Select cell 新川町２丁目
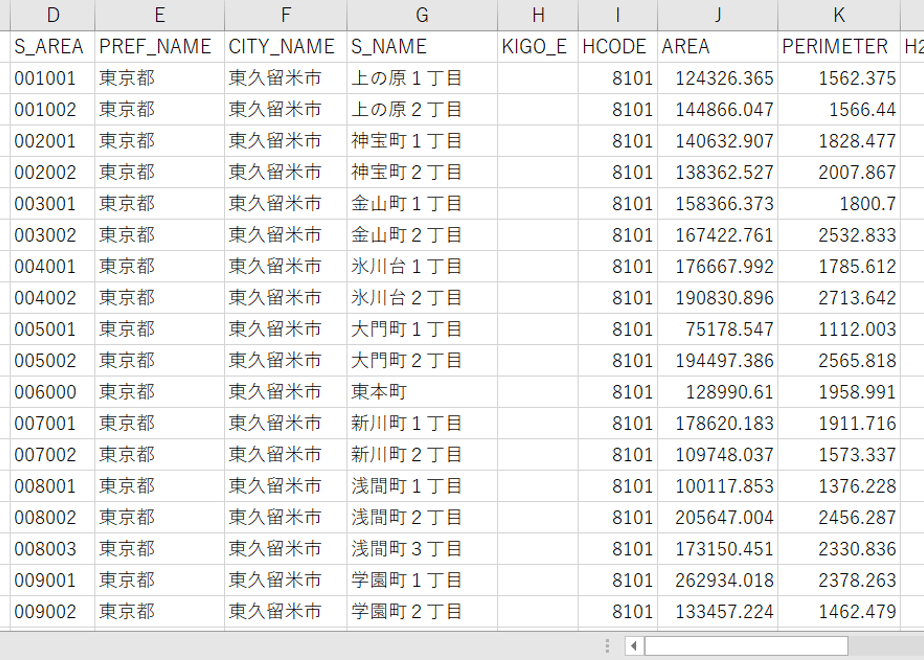 [x=422, y=454]
